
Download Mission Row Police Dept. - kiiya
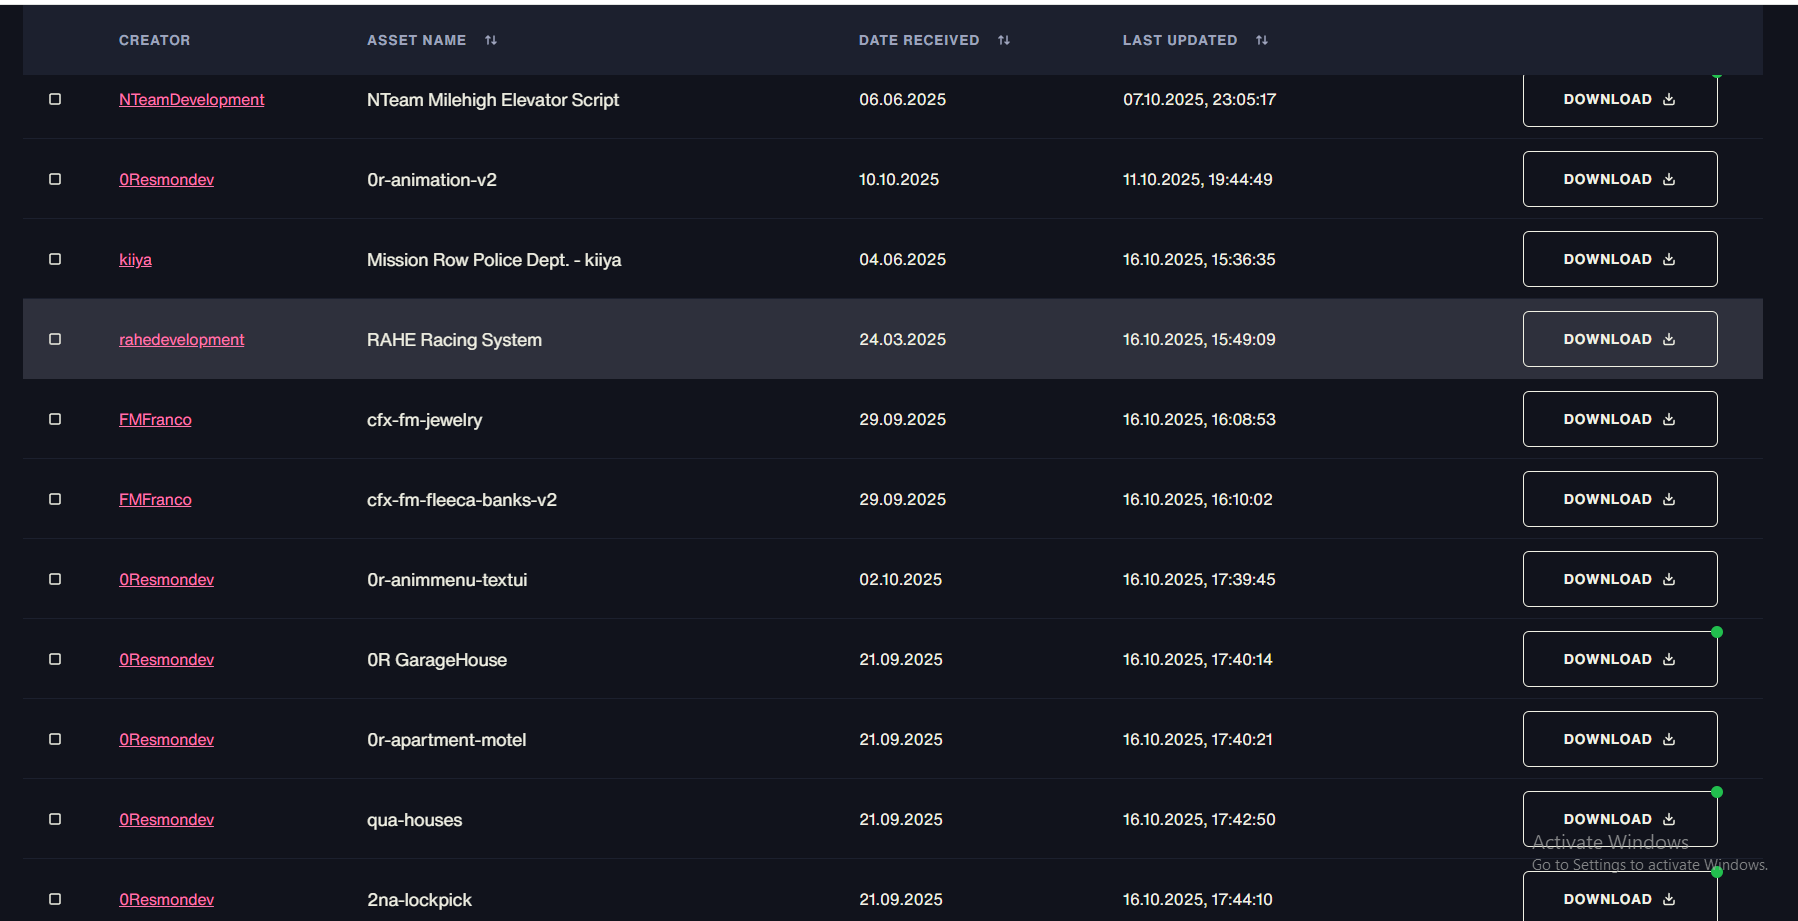[x=1620, y=259]
